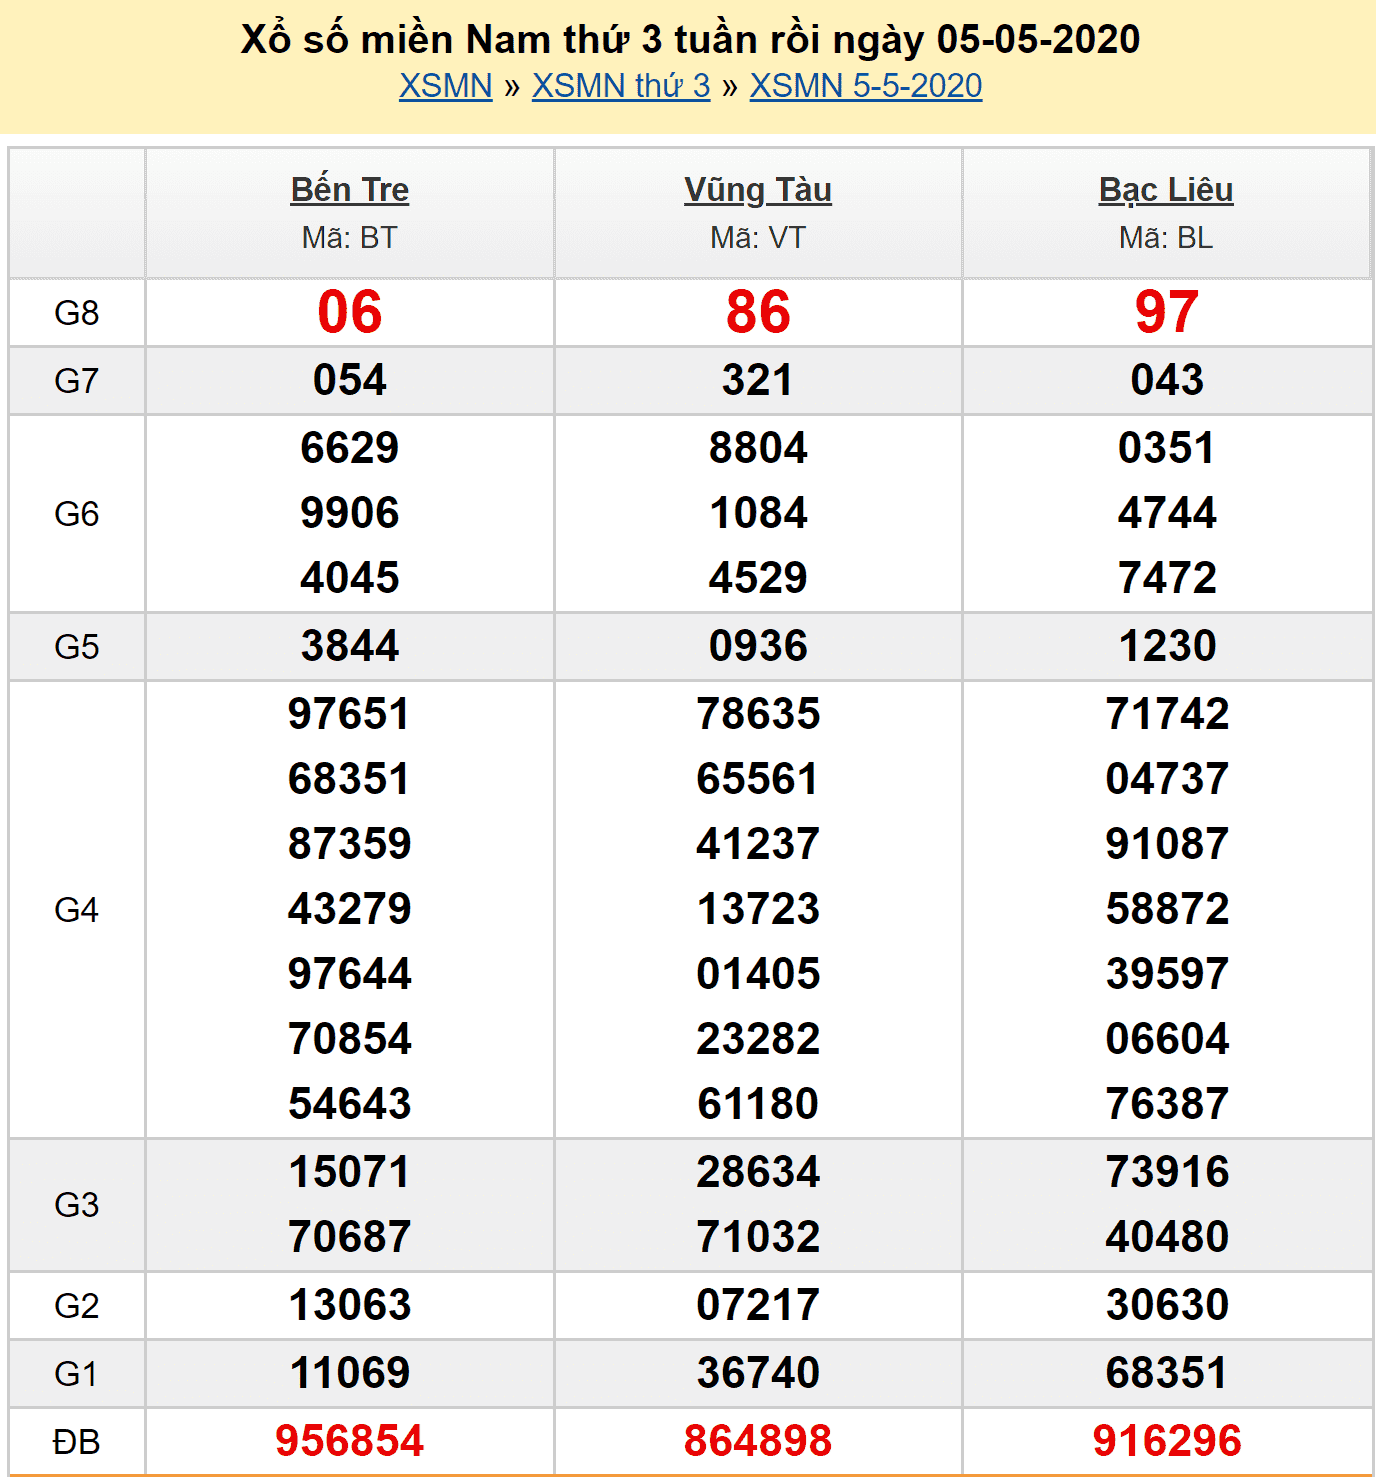
Task: Click G3 number 28634
Action: [758, 1172]
